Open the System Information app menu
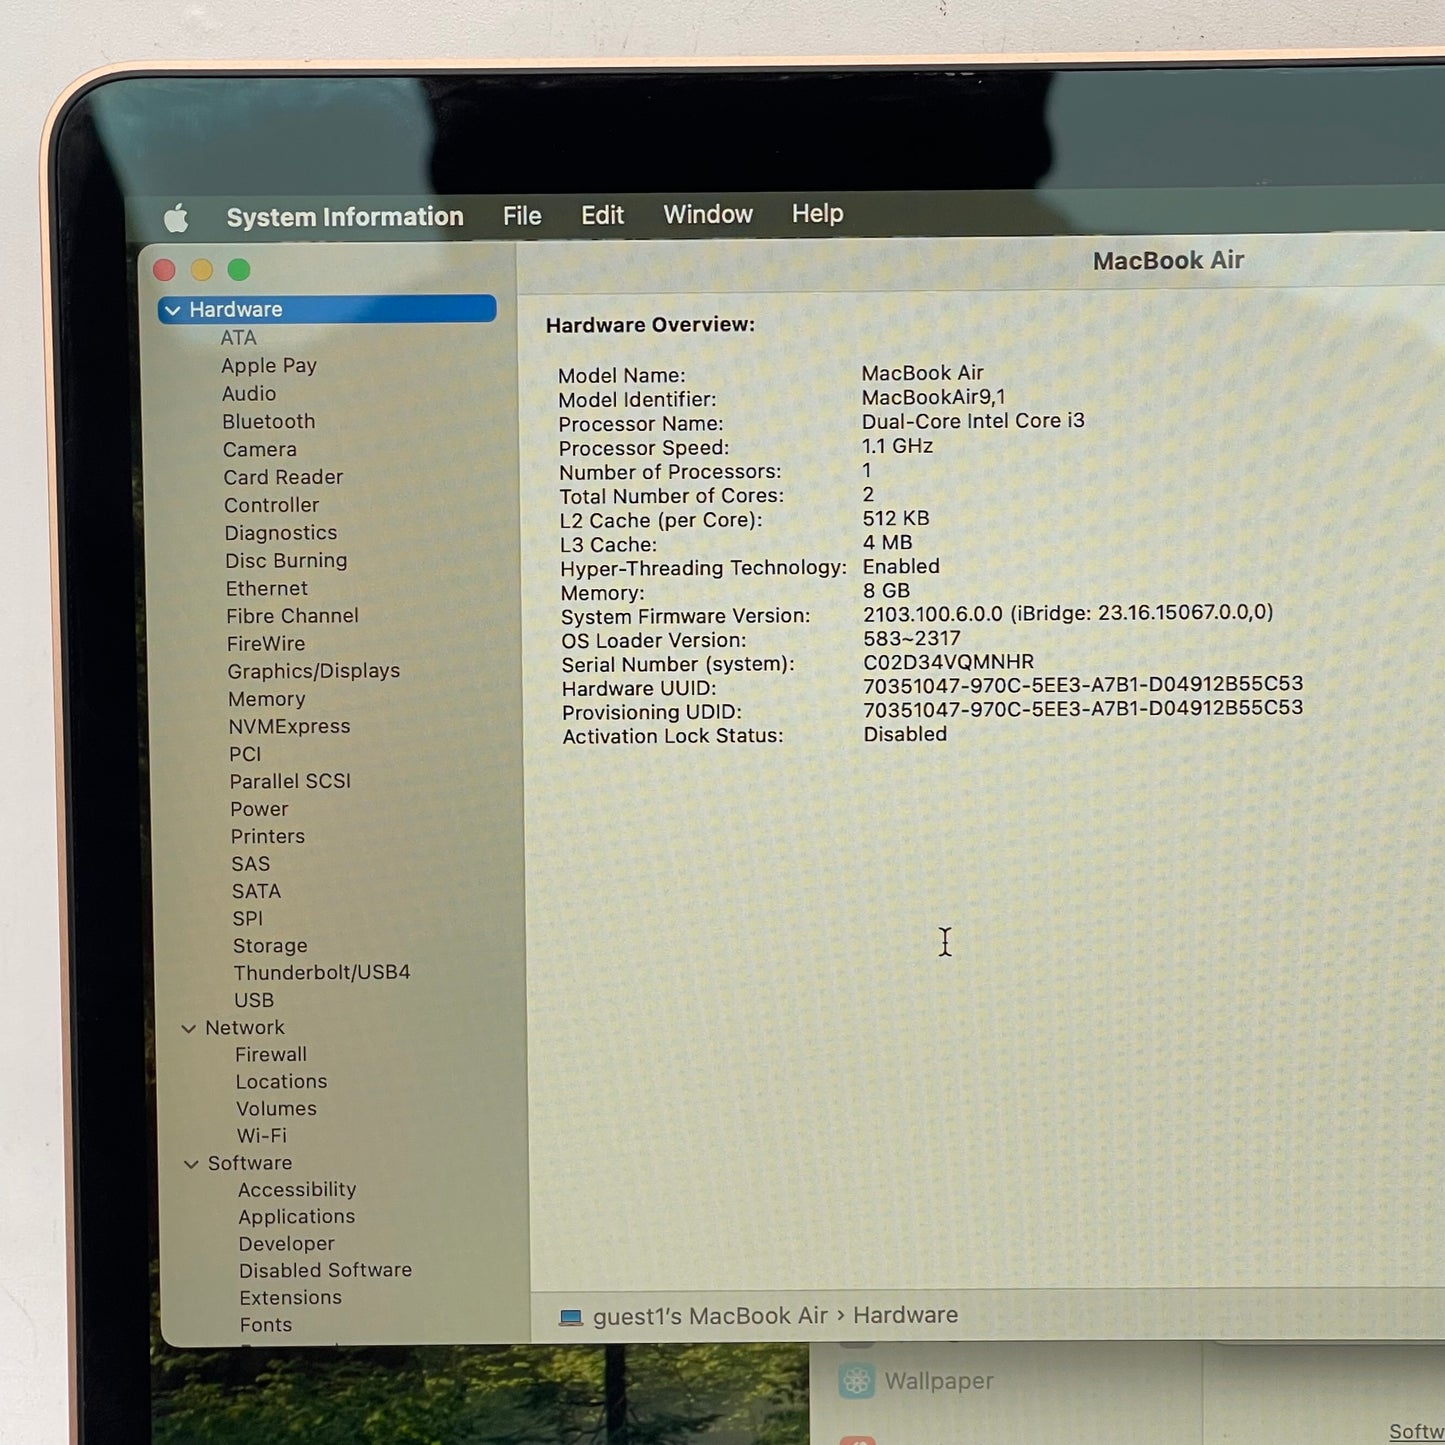1445x1445 pixels. point(345,217)
